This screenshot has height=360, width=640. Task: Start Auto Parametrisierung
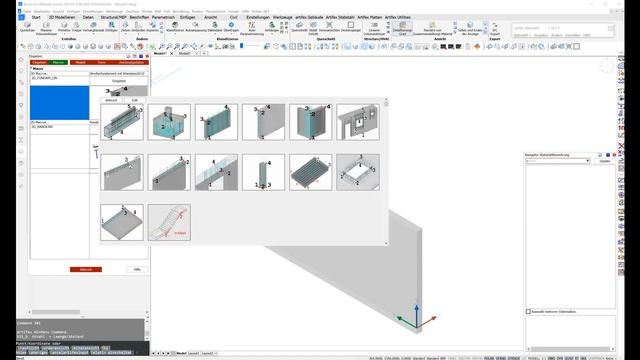252,29
